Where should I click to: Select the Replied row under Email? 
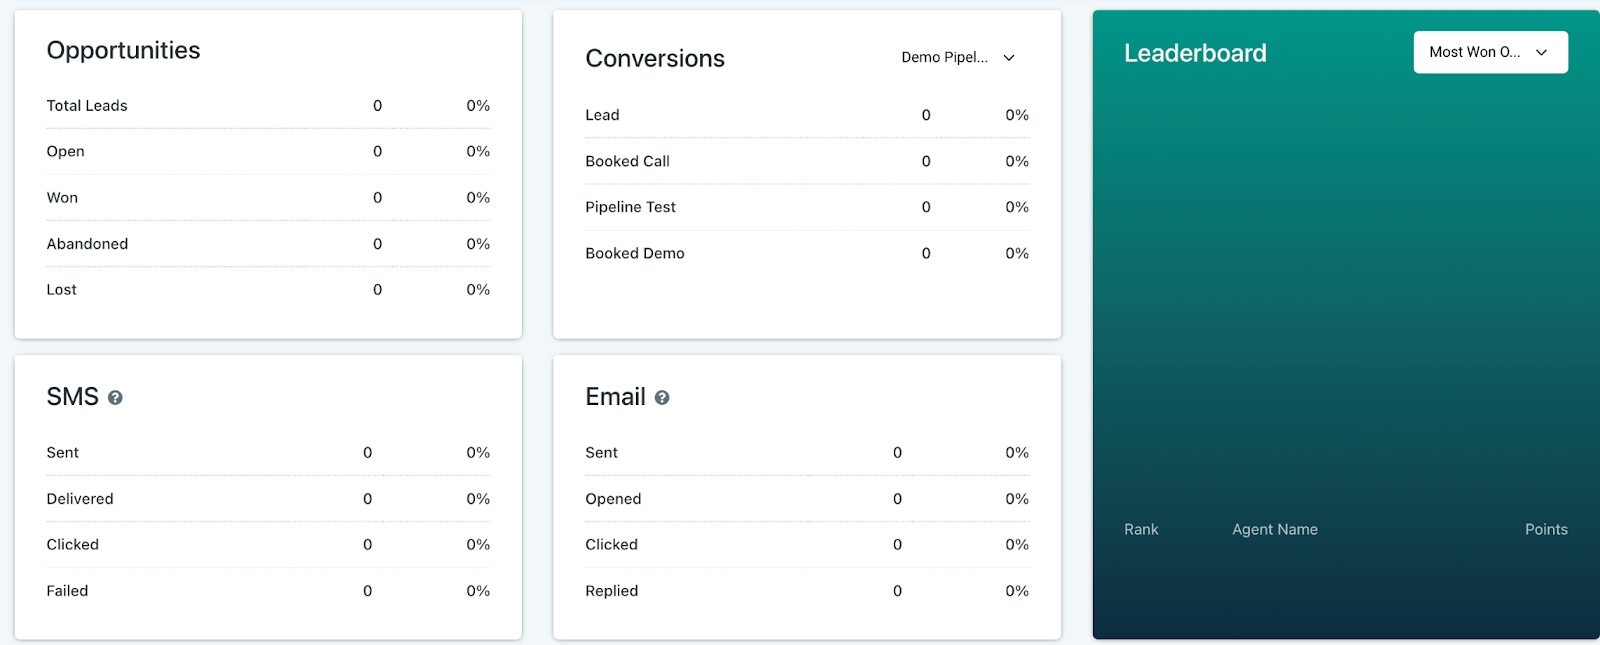pyautogui.click(x=611, y=591)
